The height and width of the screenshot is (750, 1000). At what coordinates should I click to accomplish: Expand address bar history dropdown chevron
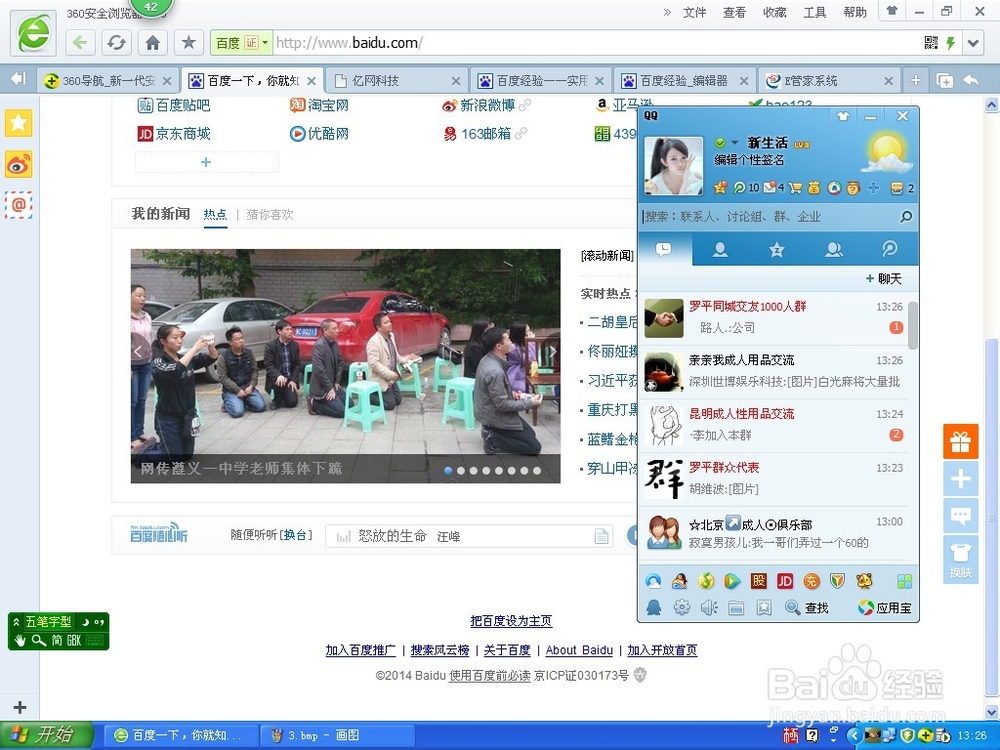point(973,43)
